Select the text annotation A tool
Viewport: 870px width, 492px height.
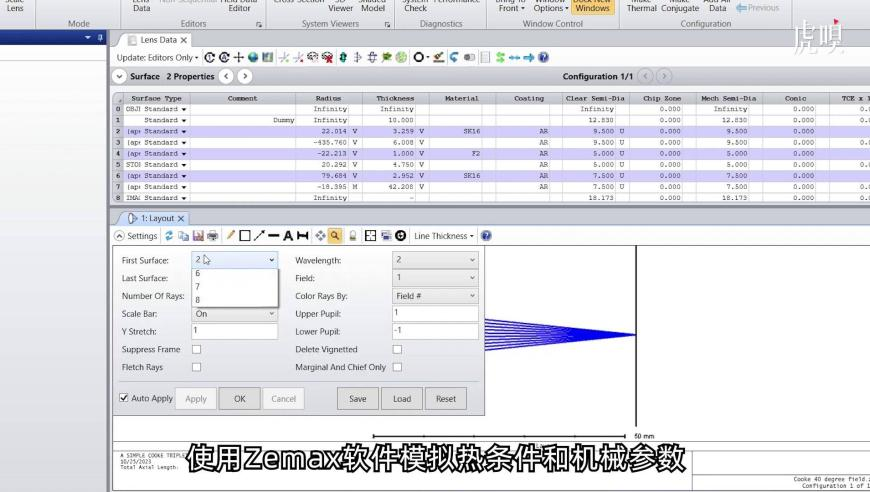point(288,236)
